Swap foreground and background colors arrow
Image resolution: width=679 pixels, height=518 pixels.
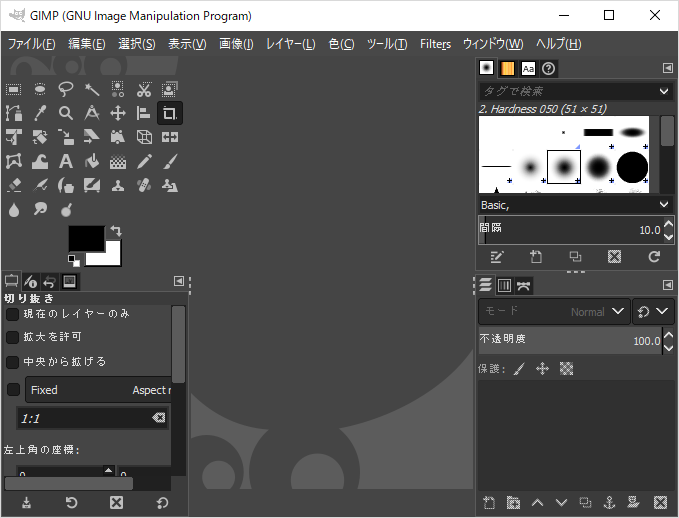click(x=116, y=230)
